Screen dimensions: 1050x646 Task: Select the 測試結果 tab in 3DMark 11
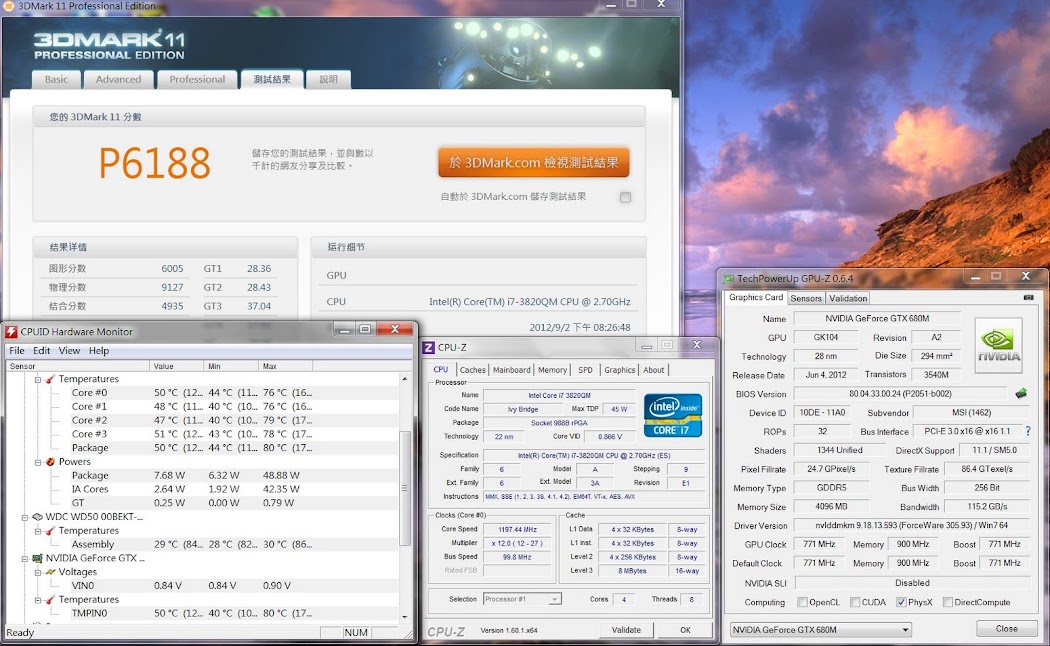(272, 80)
